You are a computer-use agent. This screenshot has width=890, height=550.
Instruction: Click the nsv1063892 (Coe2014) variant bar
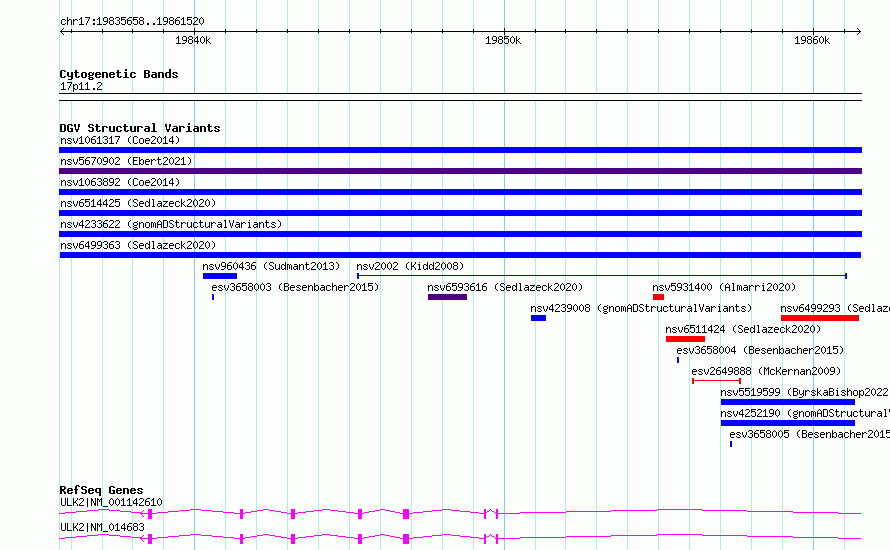point(460,192)
